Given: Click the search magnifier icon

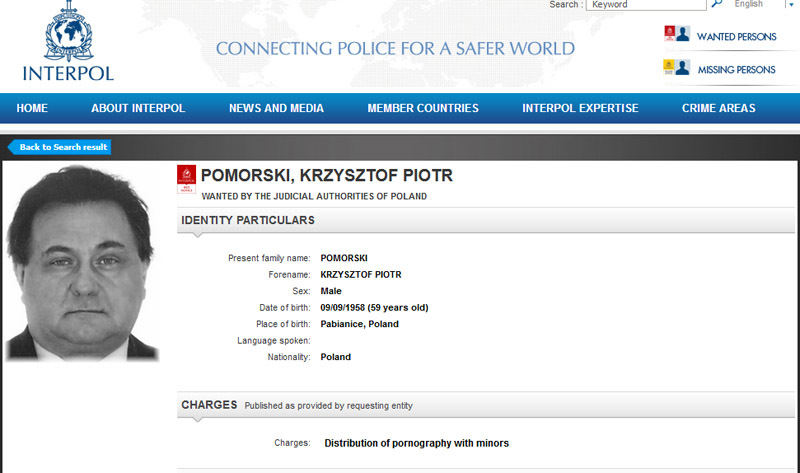Looking at the screenshot, I should pos(717,4).
